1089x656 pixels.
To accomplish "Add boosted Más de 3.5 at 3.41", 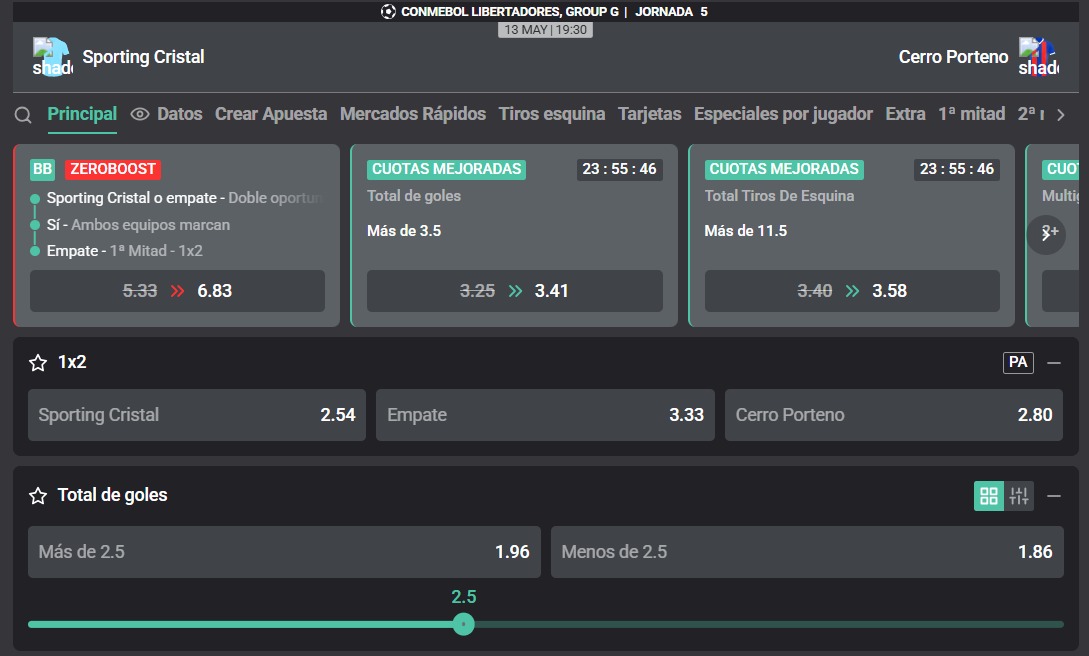I will [x=515, y=291].
